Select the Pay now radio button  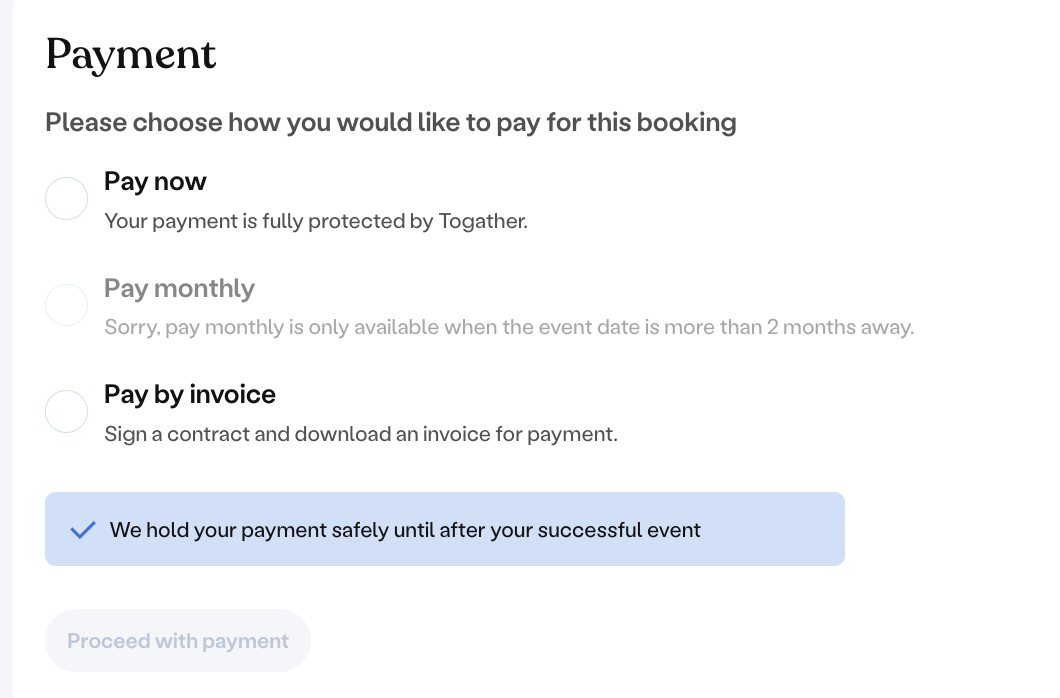tap(67, 199)
